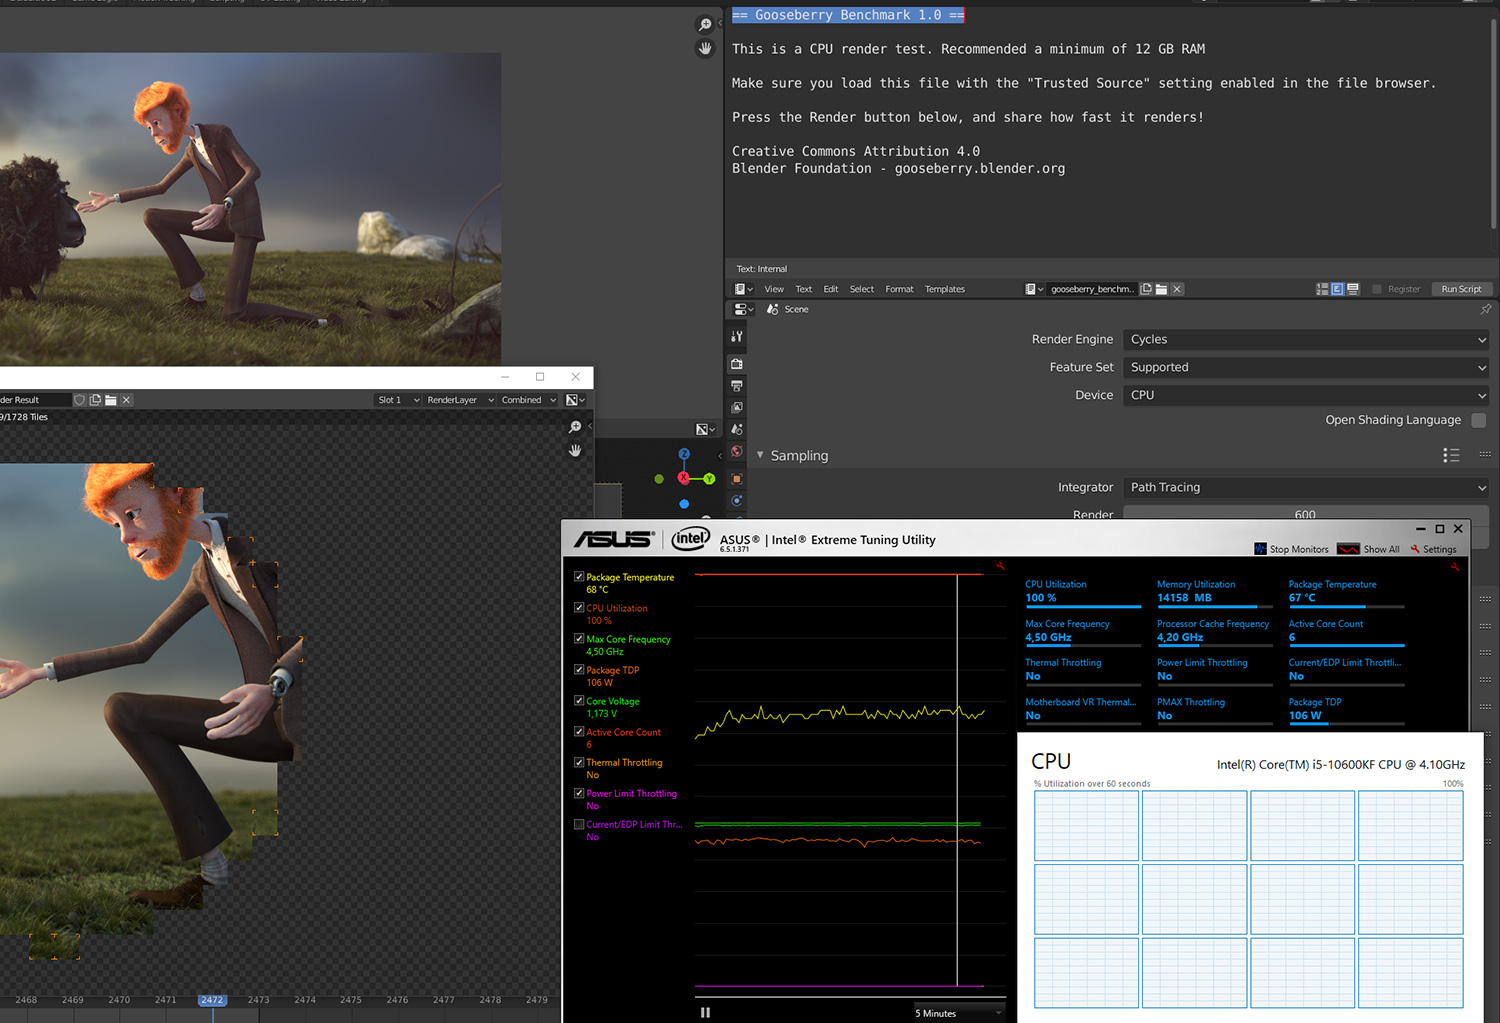Open the Integrator dropdown showing Path Tracing

1306,487
